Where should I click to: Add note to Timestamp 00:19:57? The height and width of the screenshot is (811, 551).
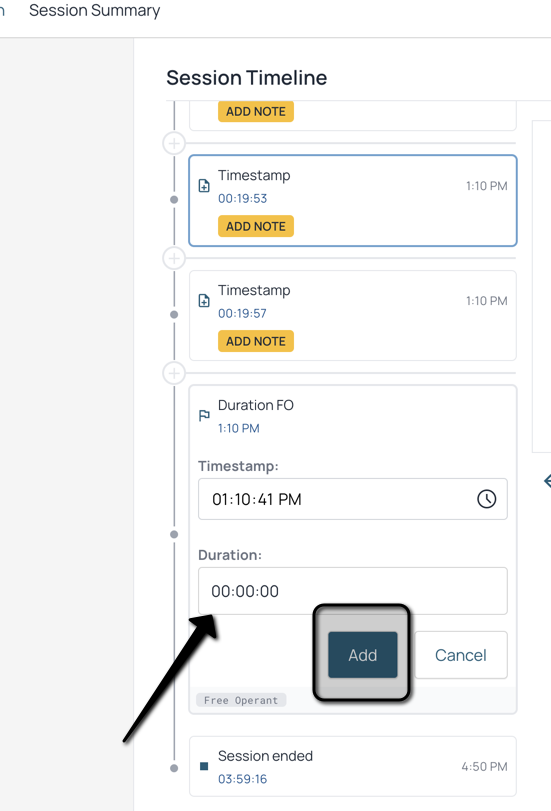[x=256, y=341]
